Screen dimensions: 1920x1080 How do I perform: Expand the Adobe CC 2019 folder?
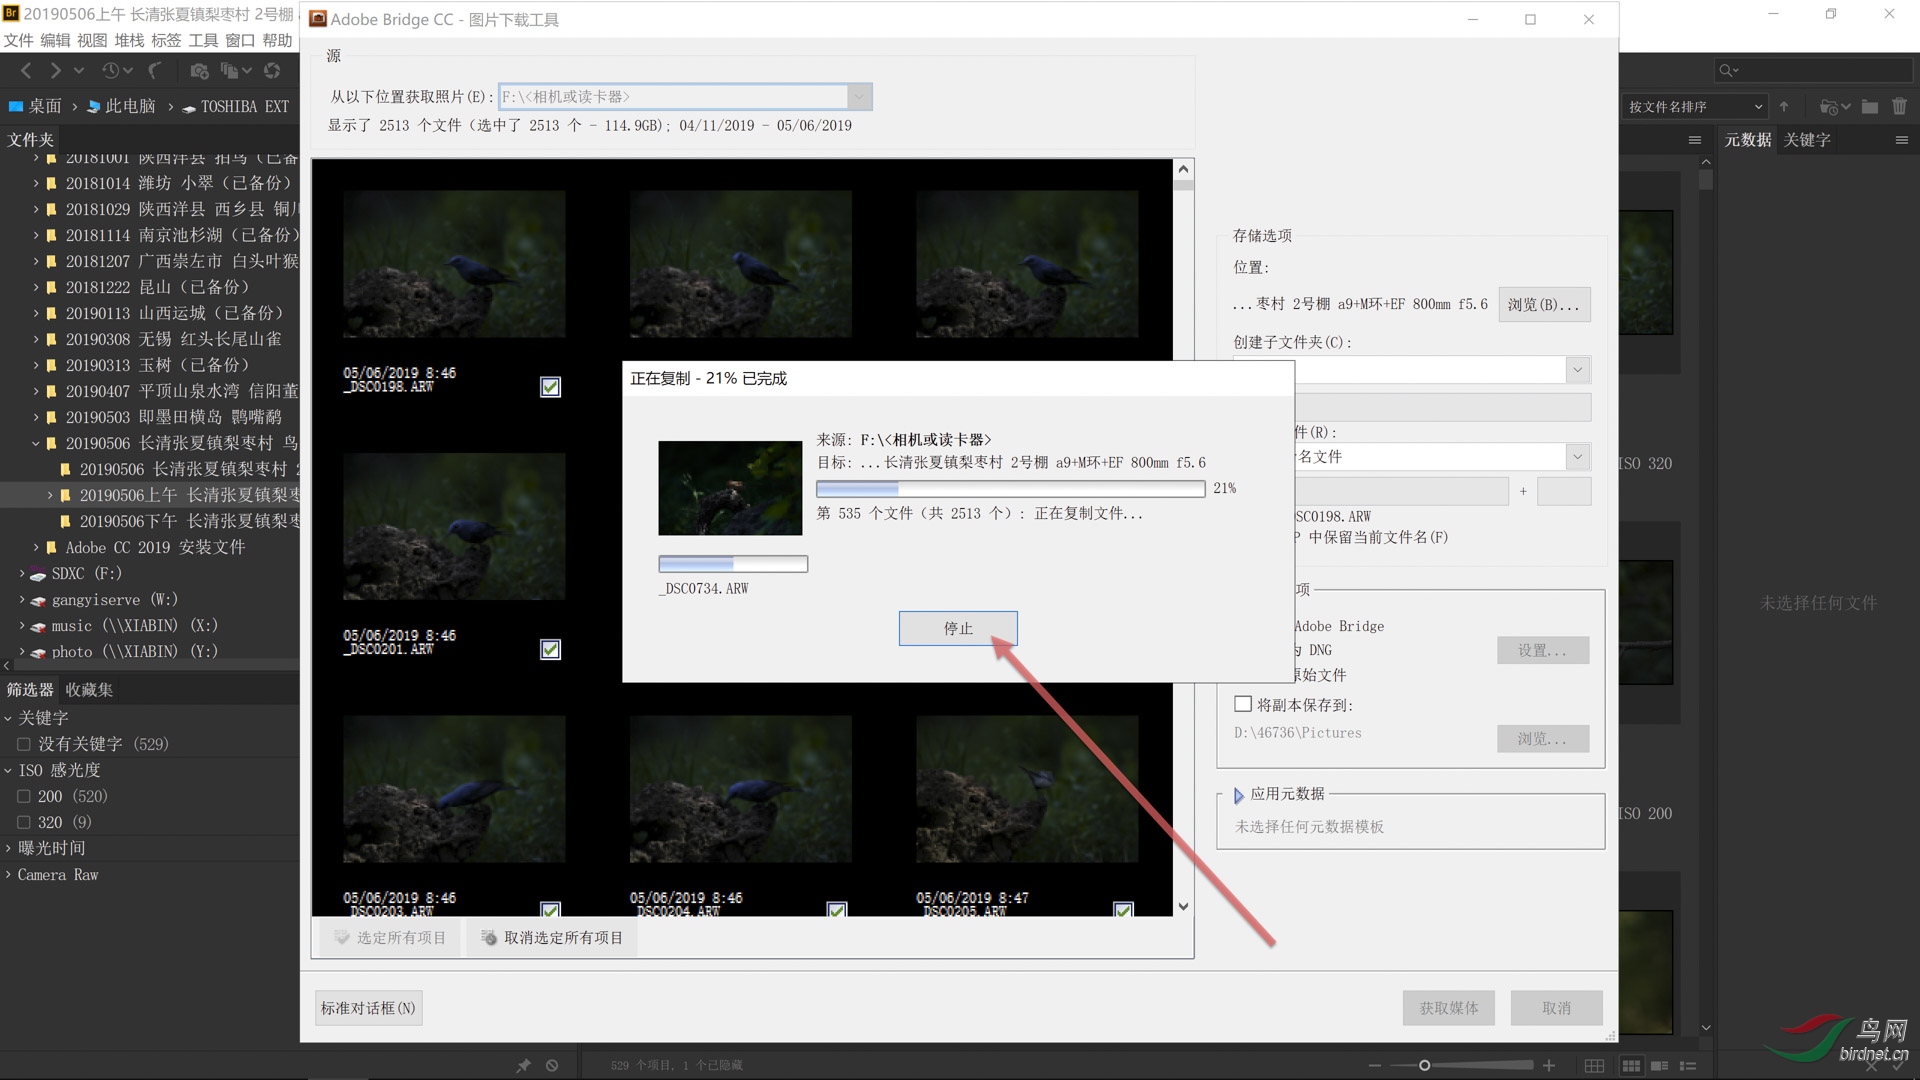point(36,547)
